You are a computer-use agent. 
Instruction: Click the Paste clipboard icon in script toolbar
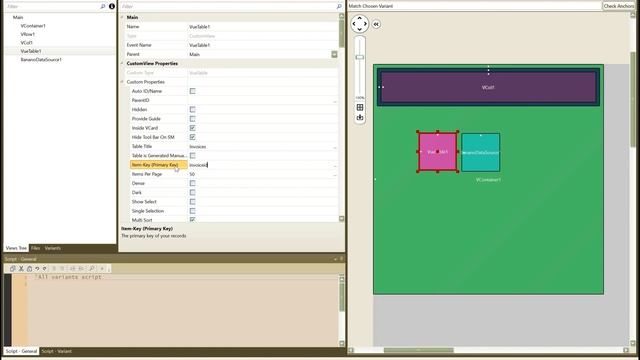click(x=29, y=269)
